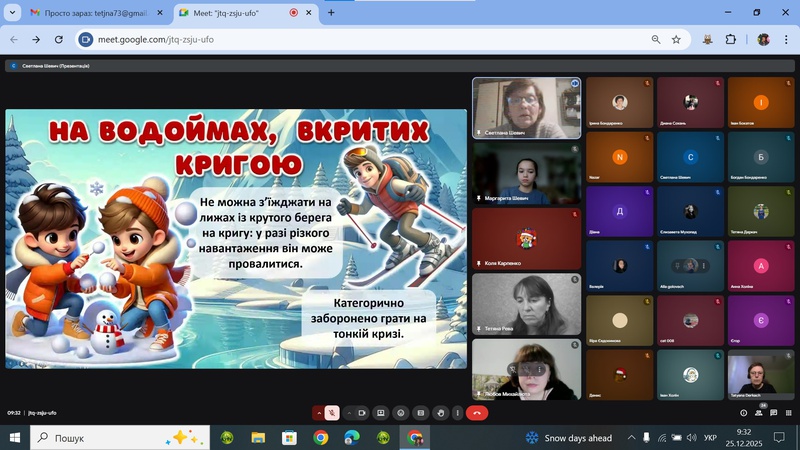Image resolution: width=800 pixels, height=450 pixels.
Task: Toggle the camera on or off
Action: coord(360,412)
